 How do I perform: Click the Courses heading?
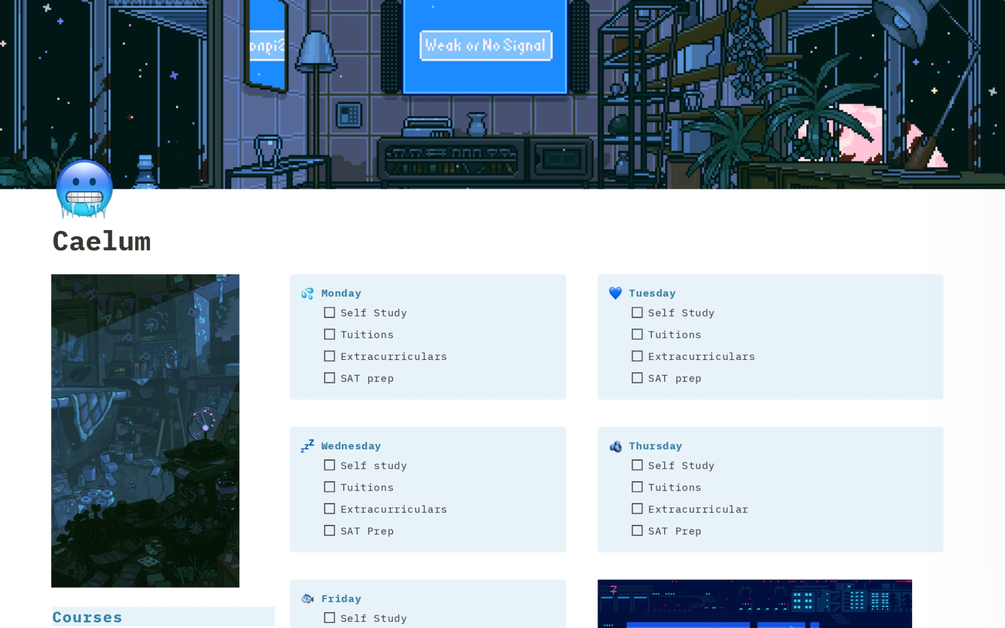(87, 617)
